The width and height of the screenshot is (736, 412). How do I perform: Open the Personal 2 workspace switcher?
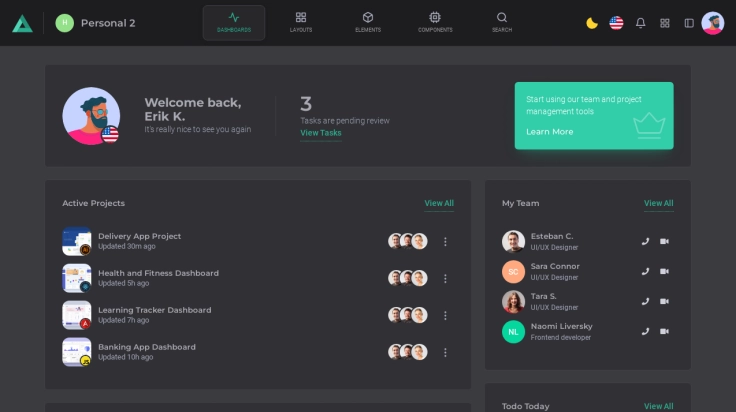(x=96, y=23)
